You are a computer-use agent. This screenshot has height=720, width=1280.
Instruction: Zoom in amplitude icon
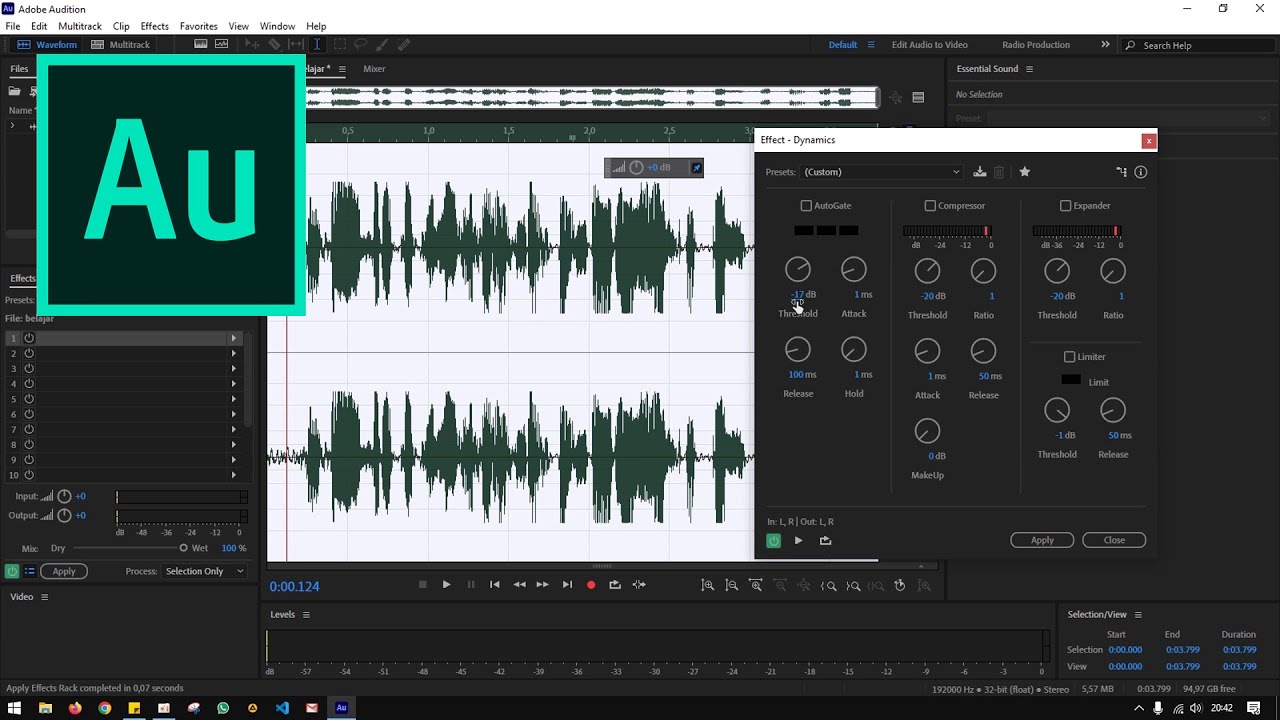pos(707,585)
